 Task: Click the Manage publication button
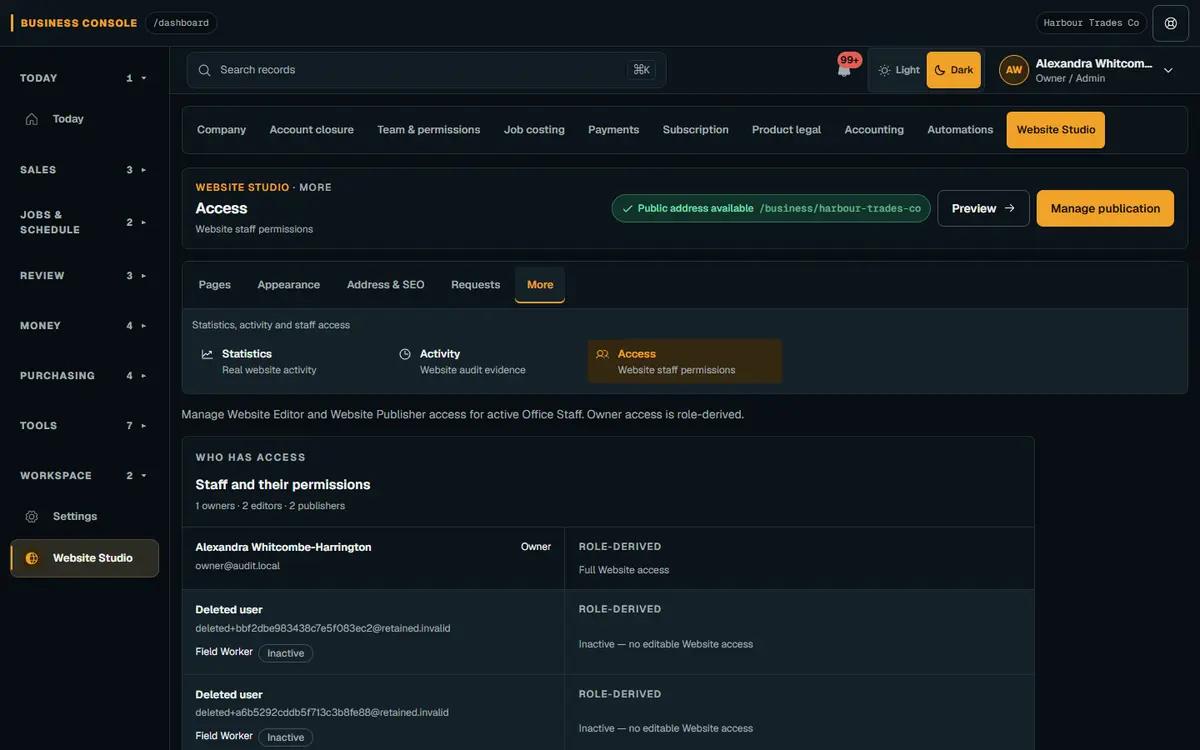coord(1105,208)
